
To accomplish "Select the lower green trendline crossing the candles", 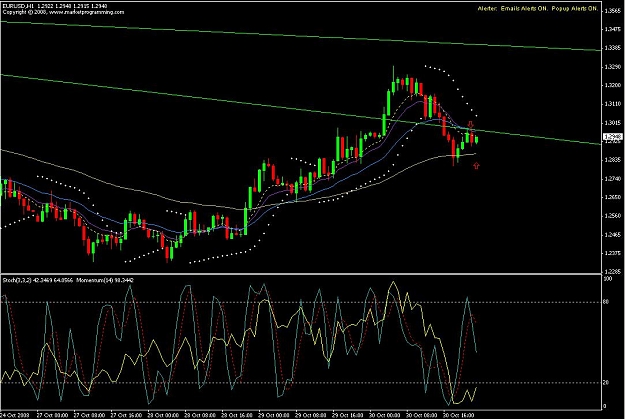I will (x=300, y=109).
